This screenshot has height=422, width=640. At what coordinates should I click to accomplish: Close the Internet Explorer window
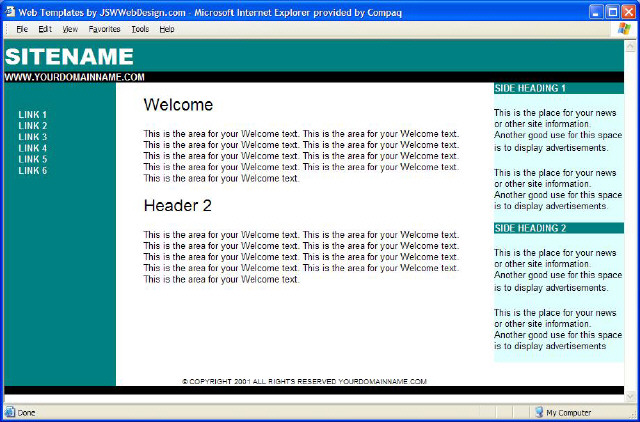pos(629,12)
